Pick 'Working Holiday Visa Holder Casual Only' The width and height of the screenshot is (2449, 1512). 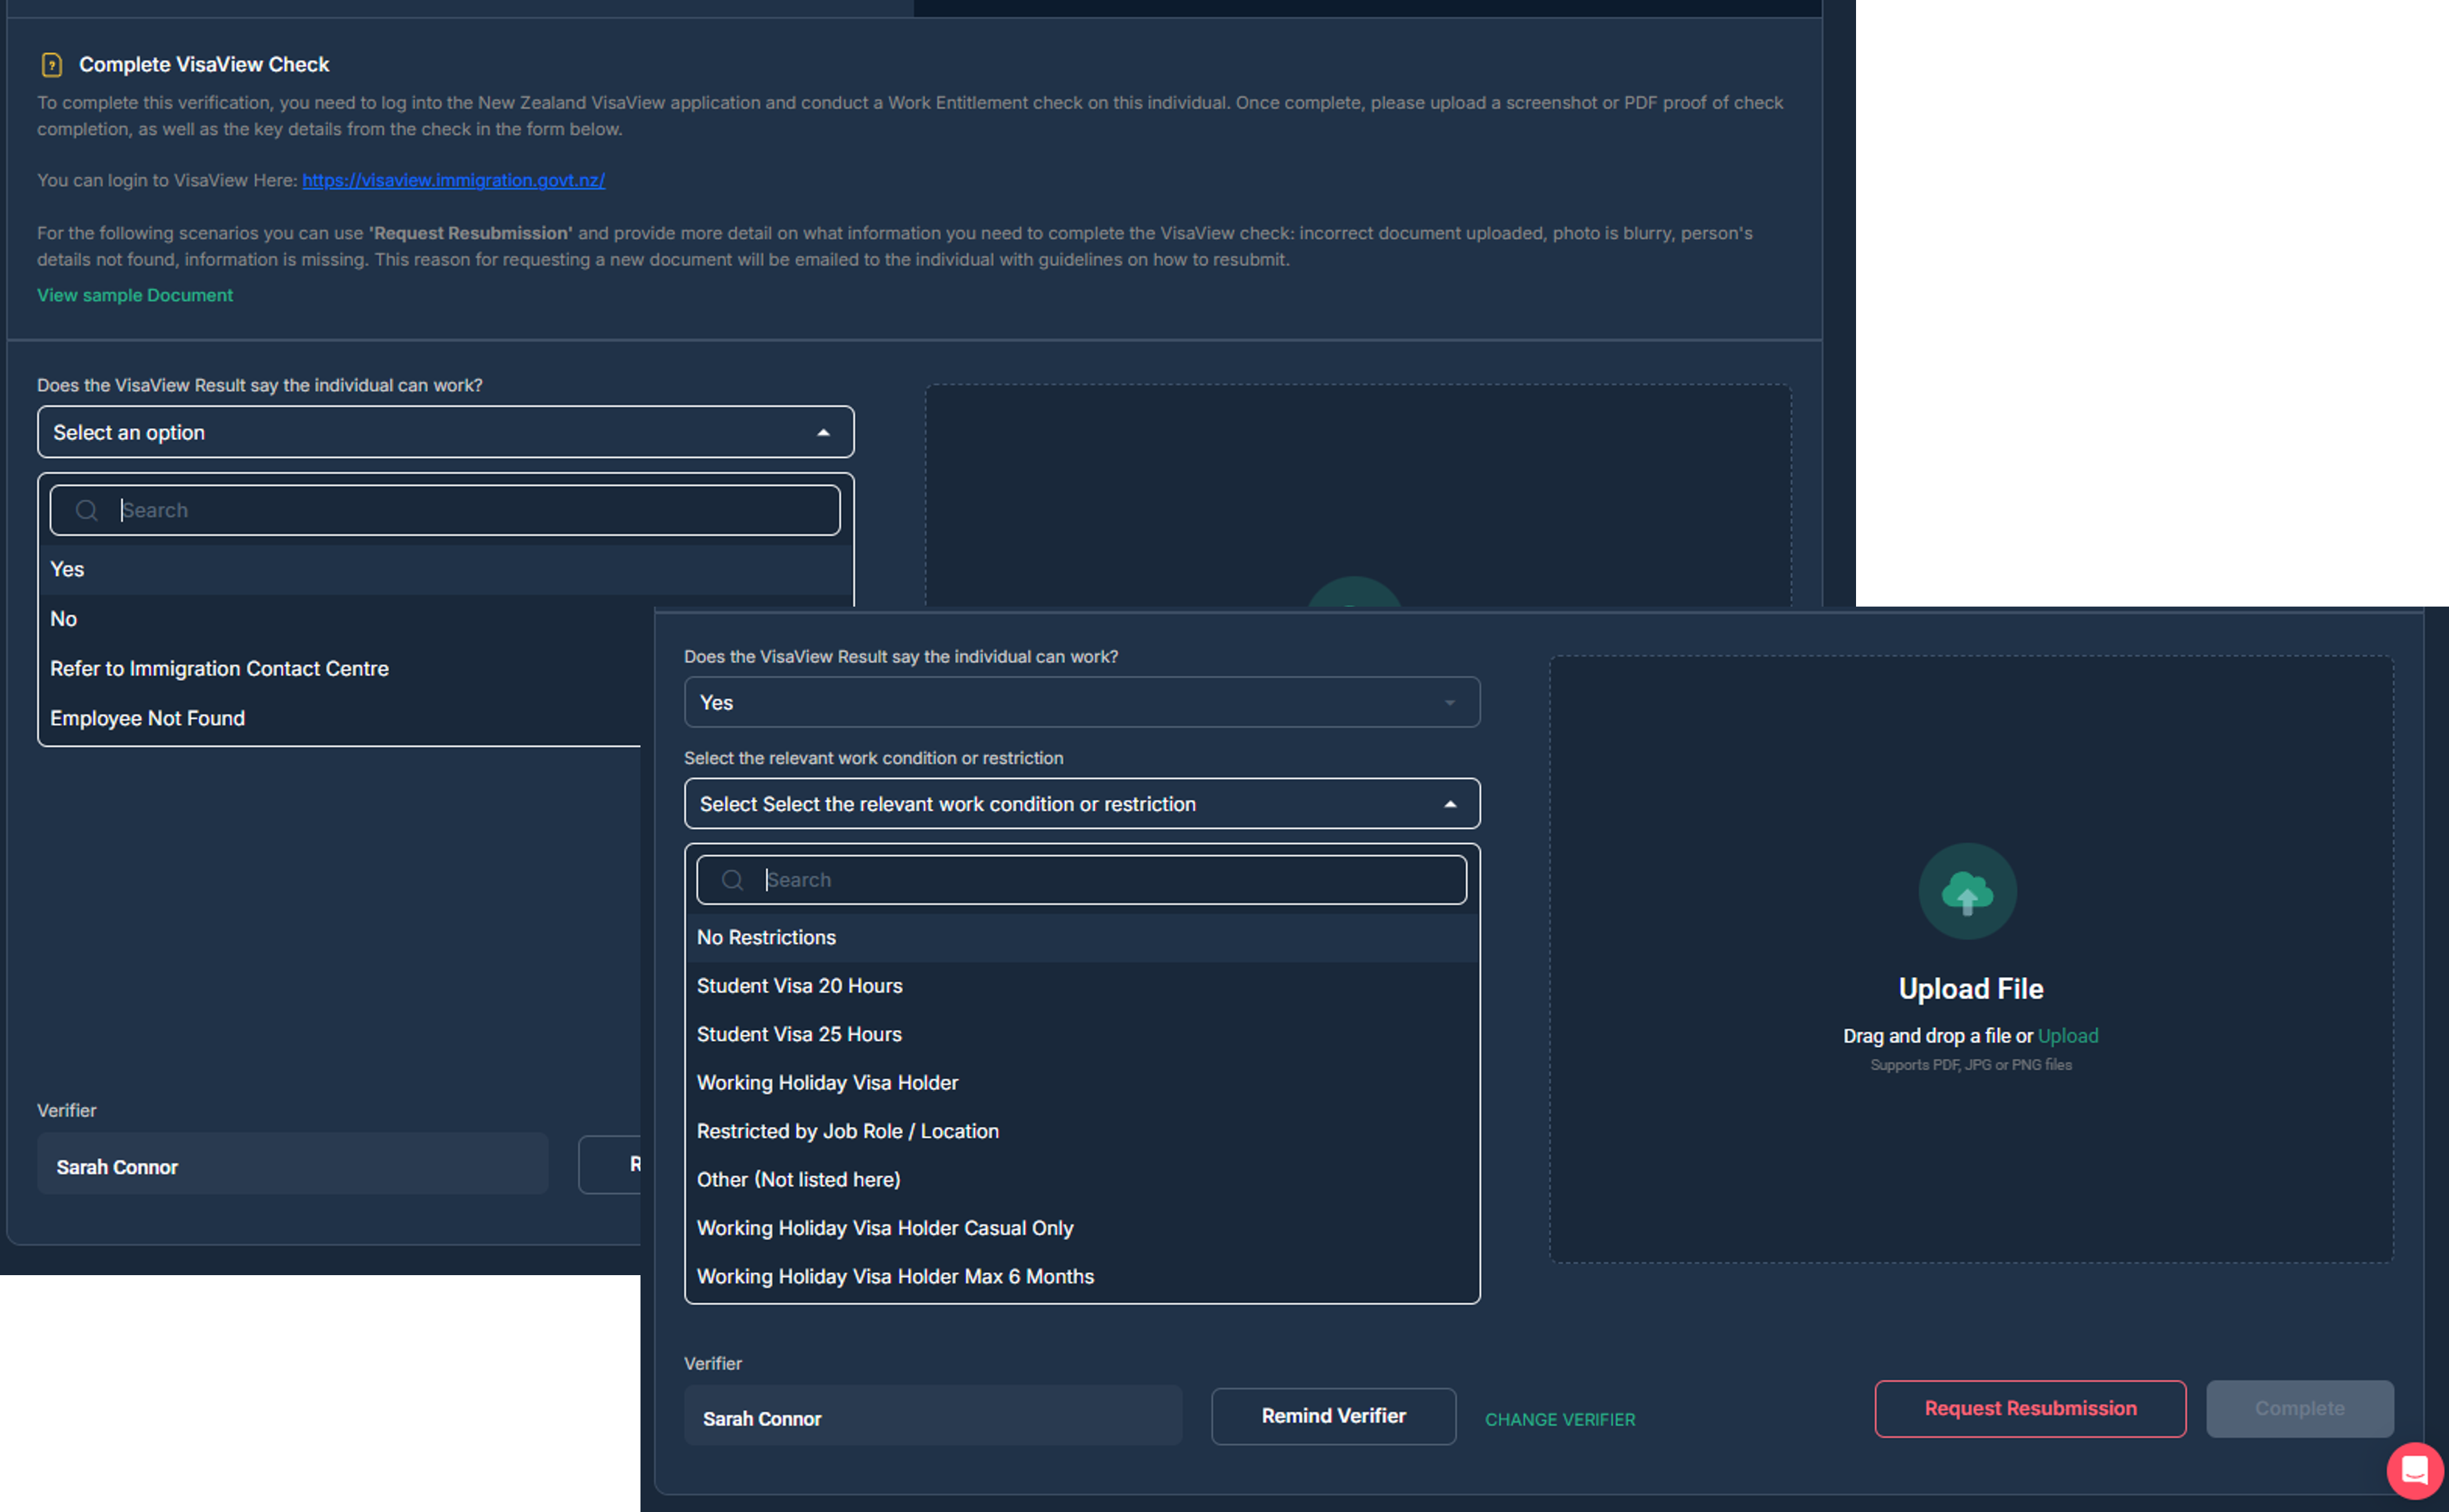(1082, 1228)
